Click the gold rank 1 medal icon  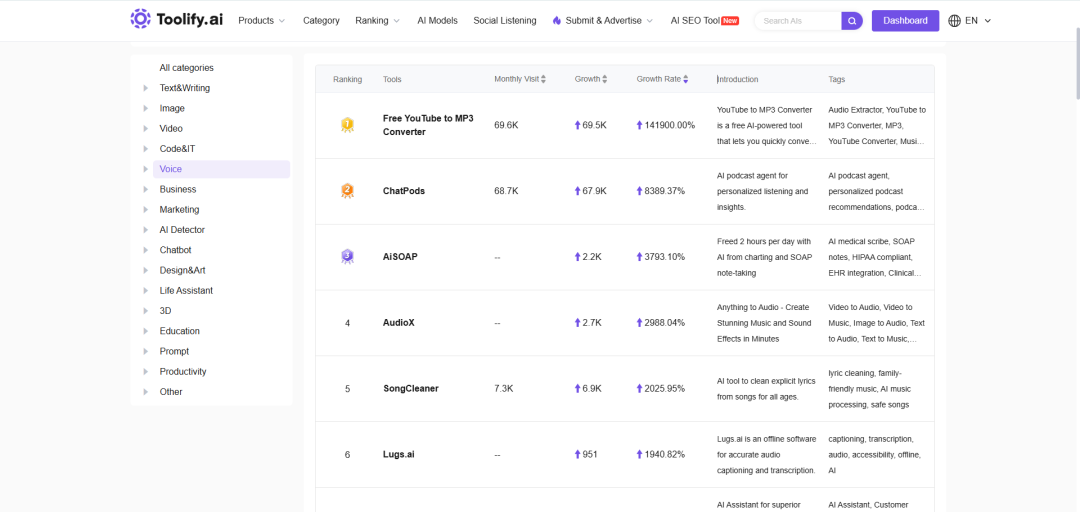click(x=347, y=125)
